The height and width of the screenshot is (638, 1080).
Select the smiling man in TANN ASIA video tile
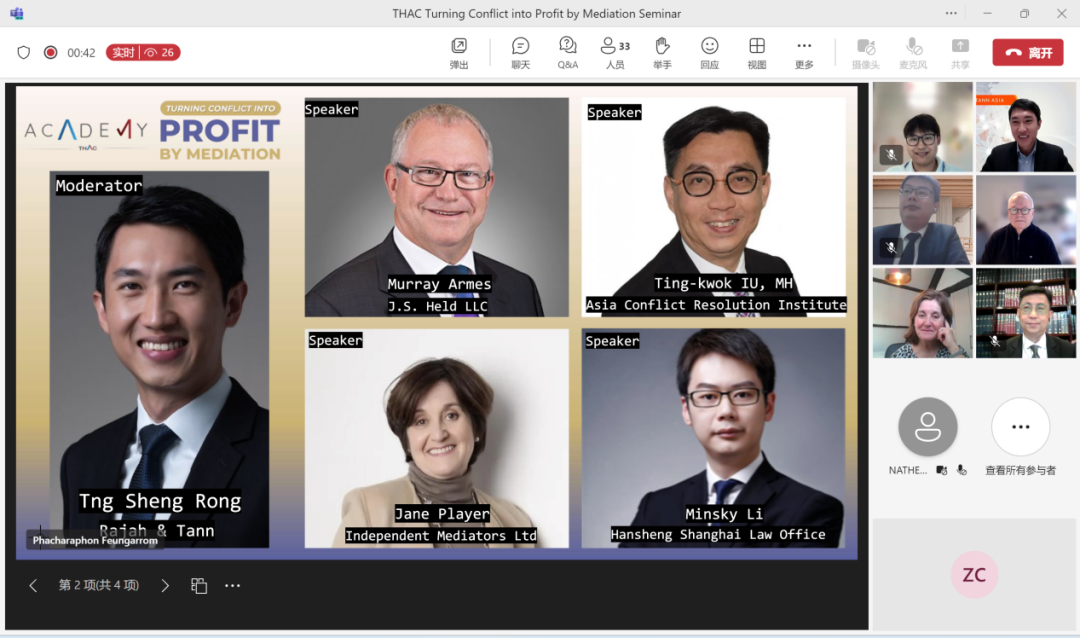pos(1026,127)
